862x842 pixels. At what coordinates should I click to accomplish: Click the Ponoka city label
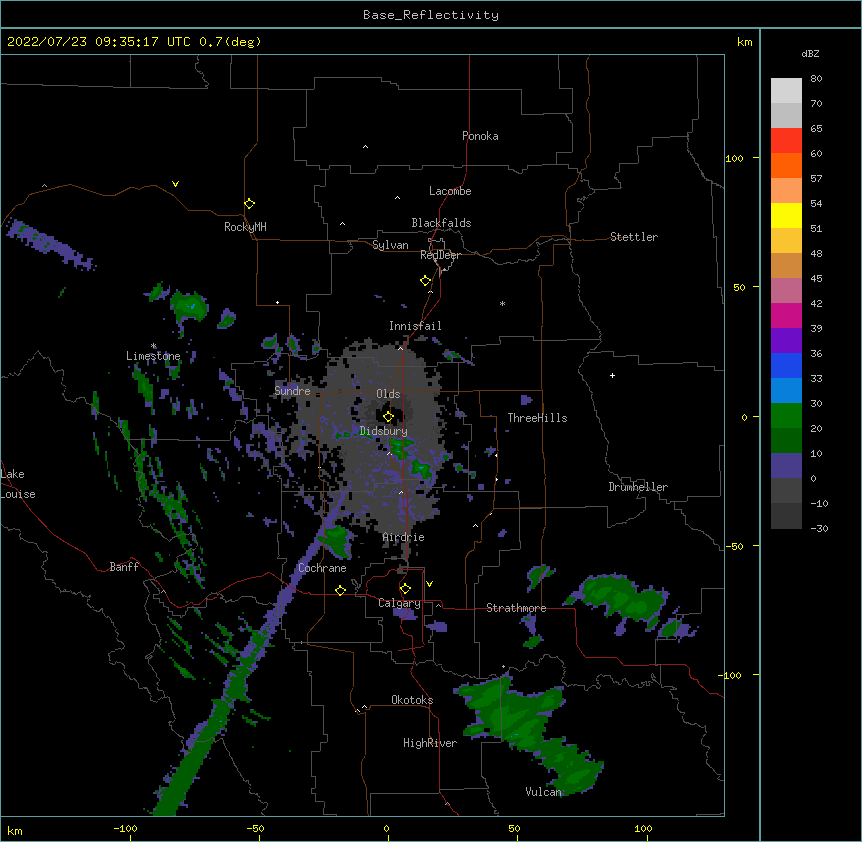(480, 136)
